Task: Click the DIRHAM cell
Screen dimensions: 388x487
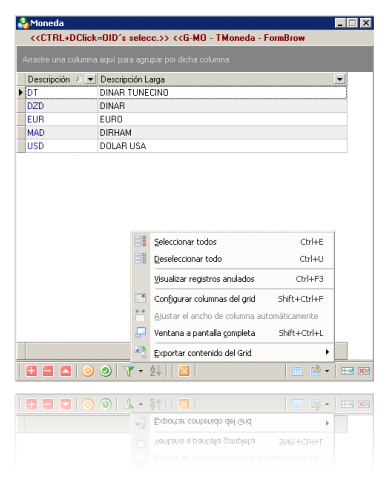Action: tap(222, 133)
